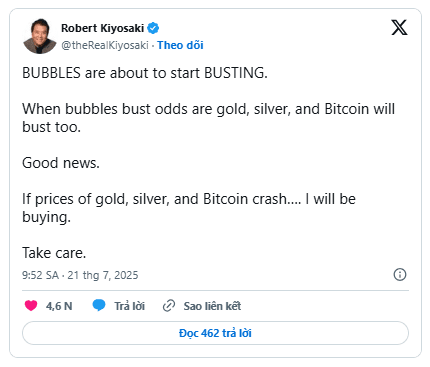Click the Take care. closing line

[54, 253]
